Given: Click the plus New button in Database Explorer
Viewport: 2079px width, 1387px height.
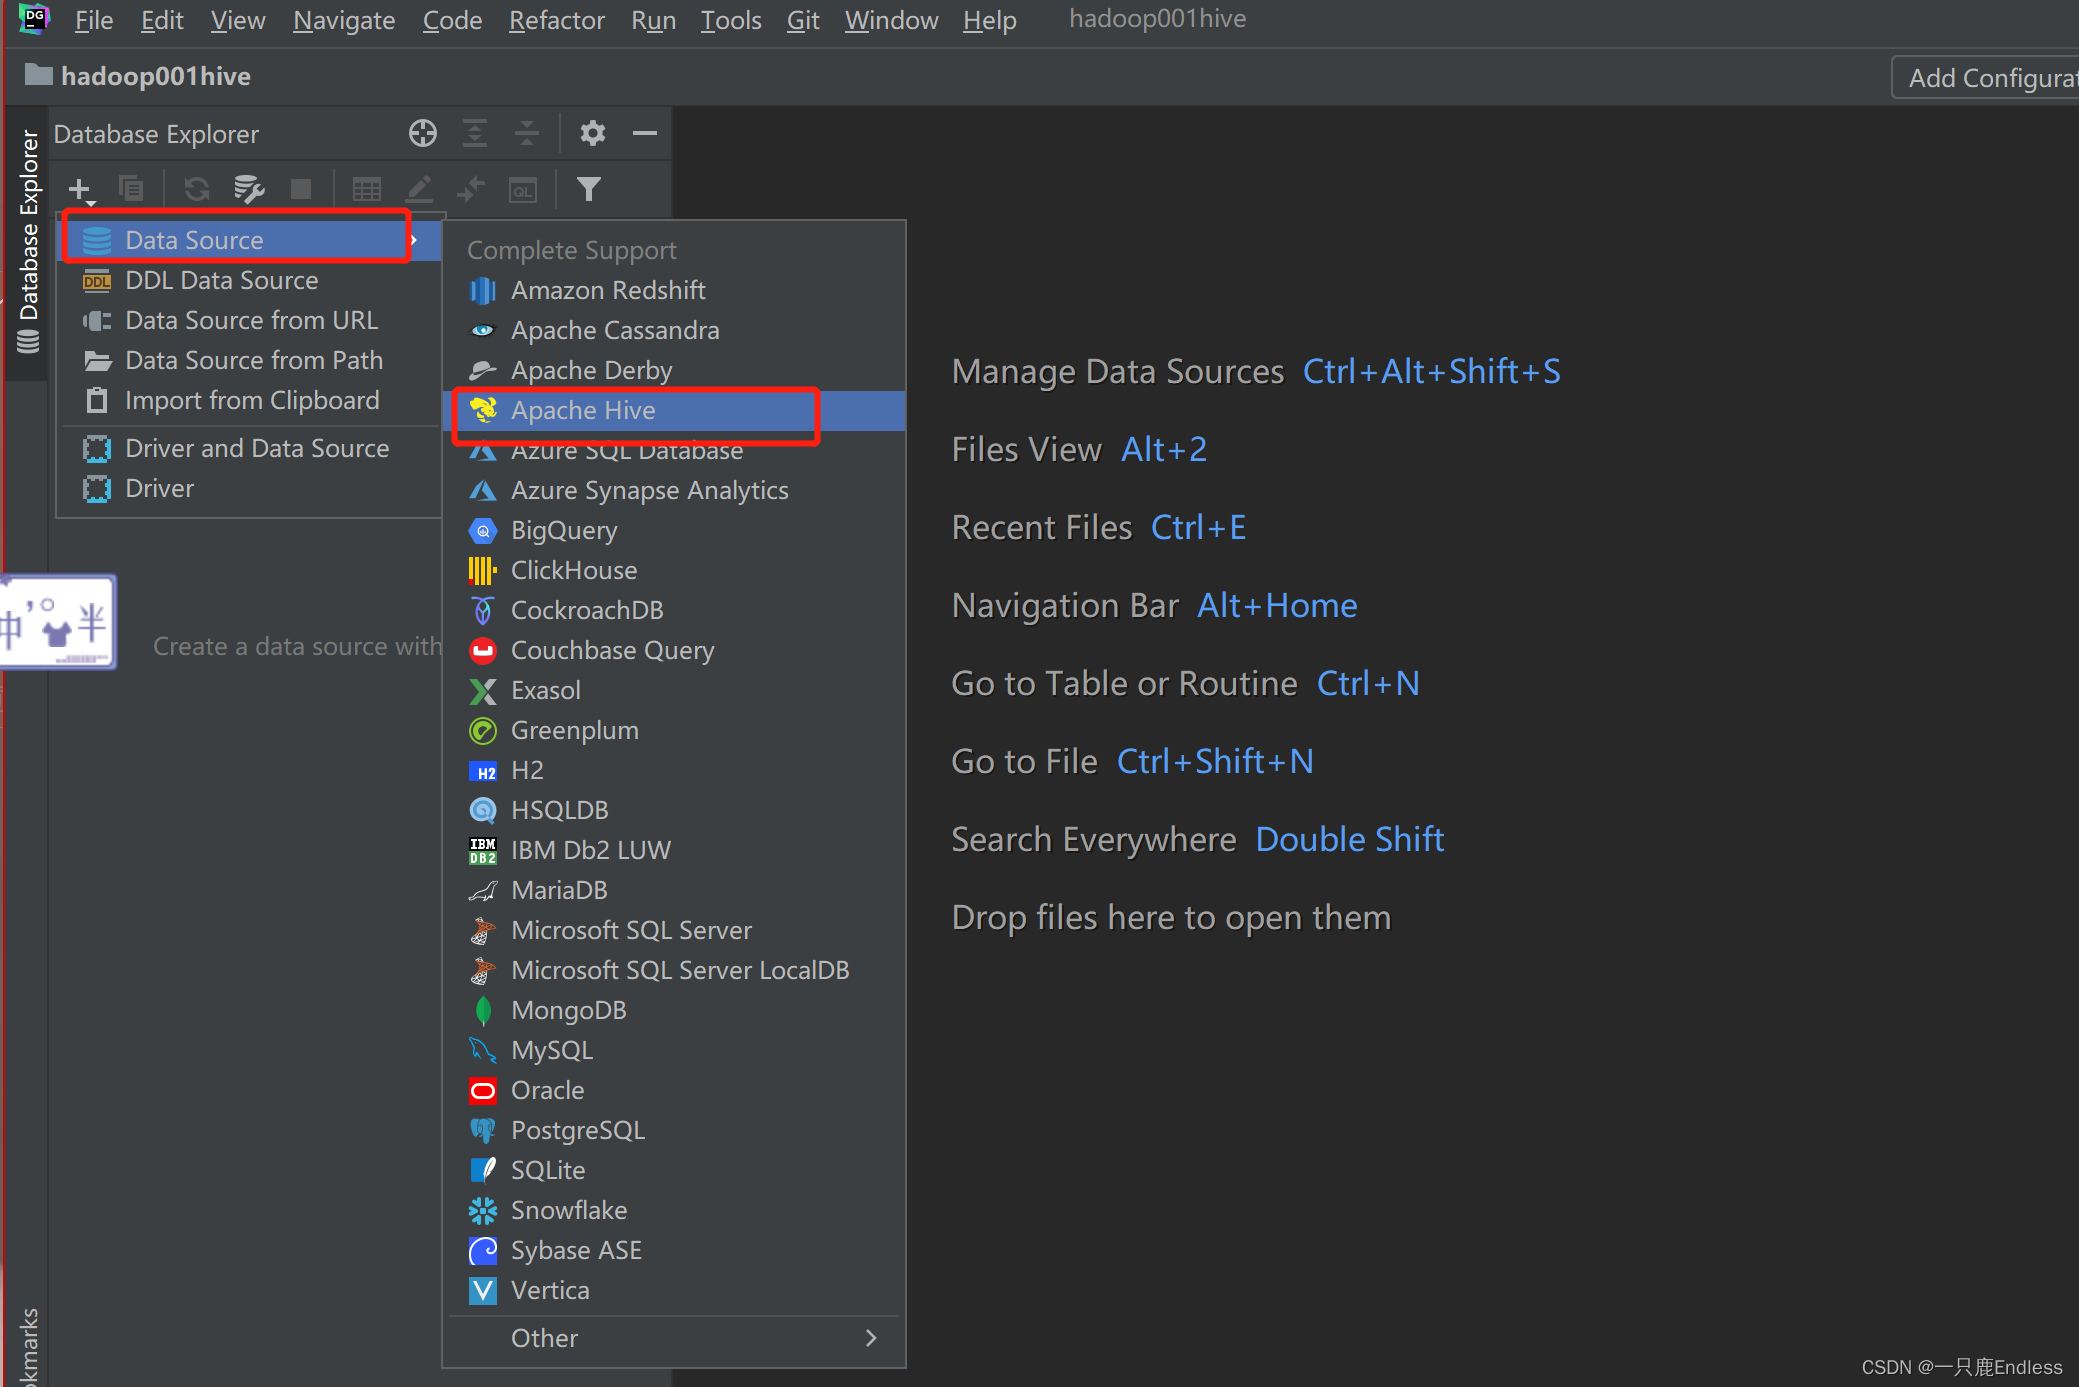Looking at the screenshot, I should (79, 189).
